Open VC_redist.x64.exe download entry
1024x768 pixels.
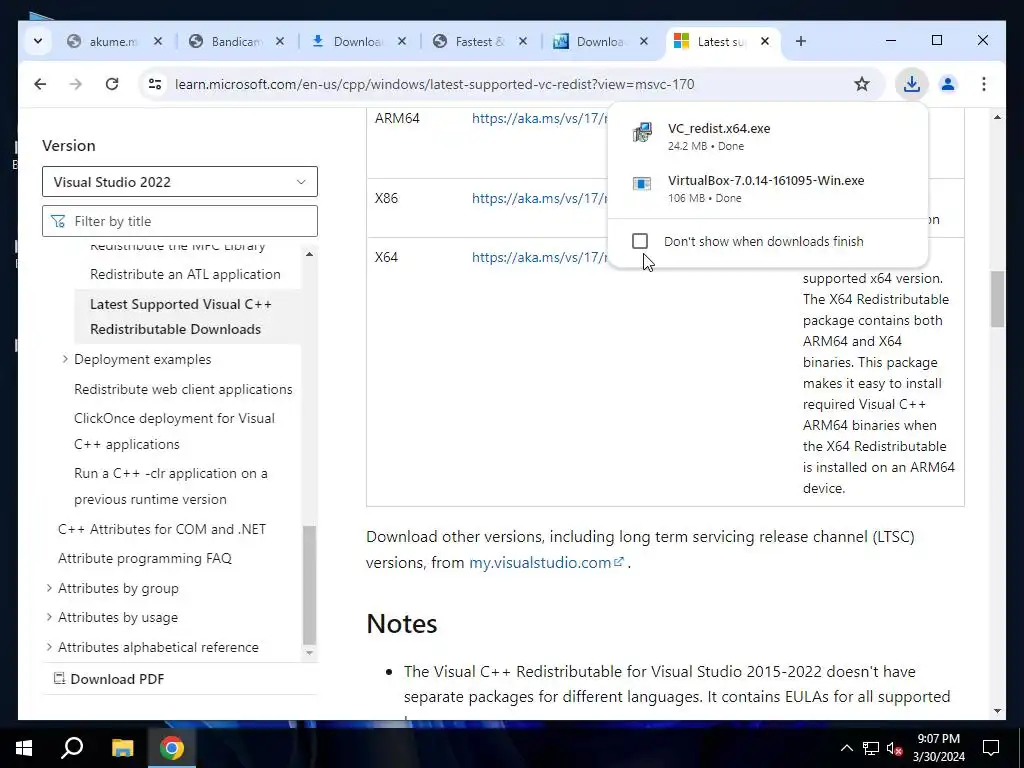pyautogui.click(x=767, y=136)
